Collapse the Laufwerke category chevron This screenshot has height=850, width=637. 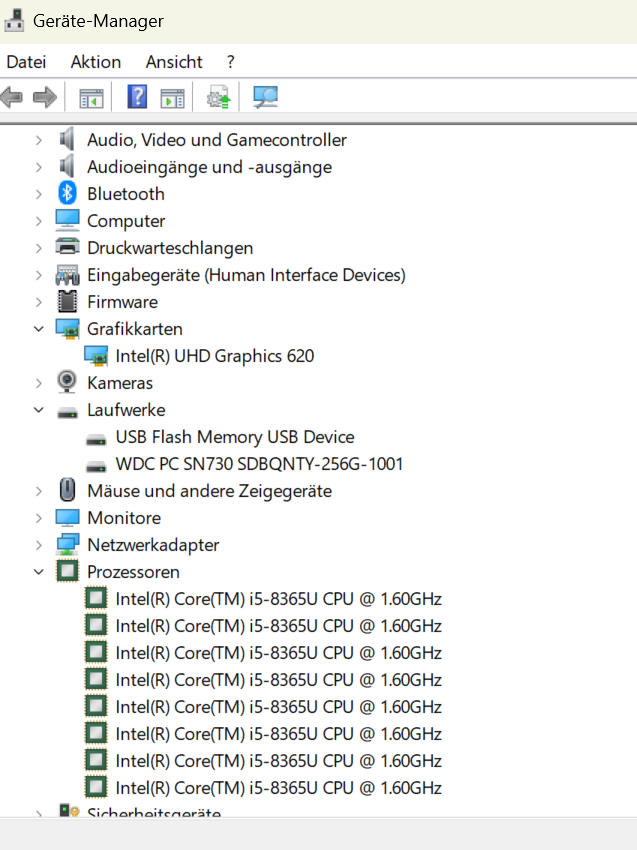click(x=38, y=410)
